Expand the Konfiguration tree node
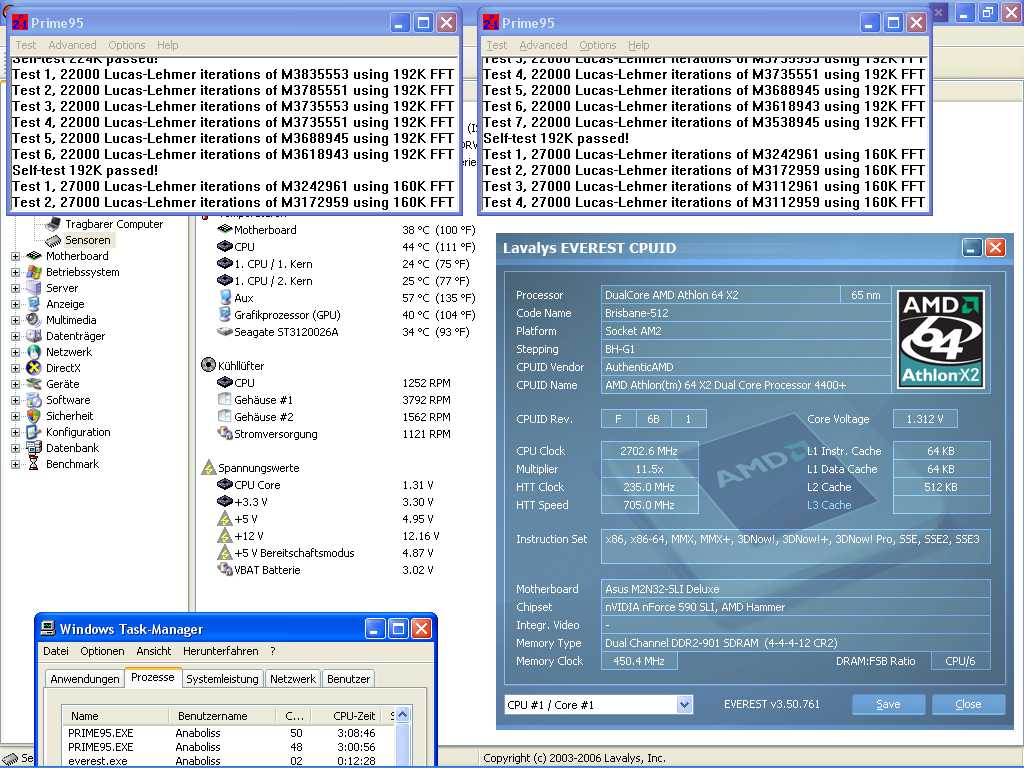The width and height of the screenshot is (1024, 768). (15, 432)
